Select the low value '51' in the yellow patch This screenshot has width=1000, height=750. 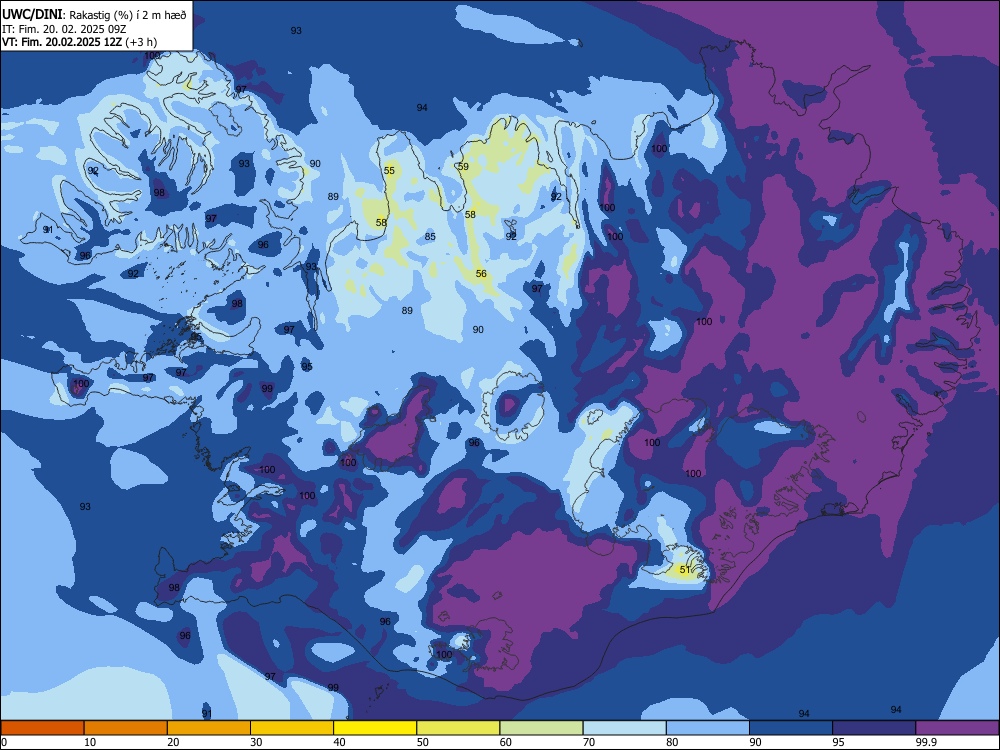tap(685, 570)
